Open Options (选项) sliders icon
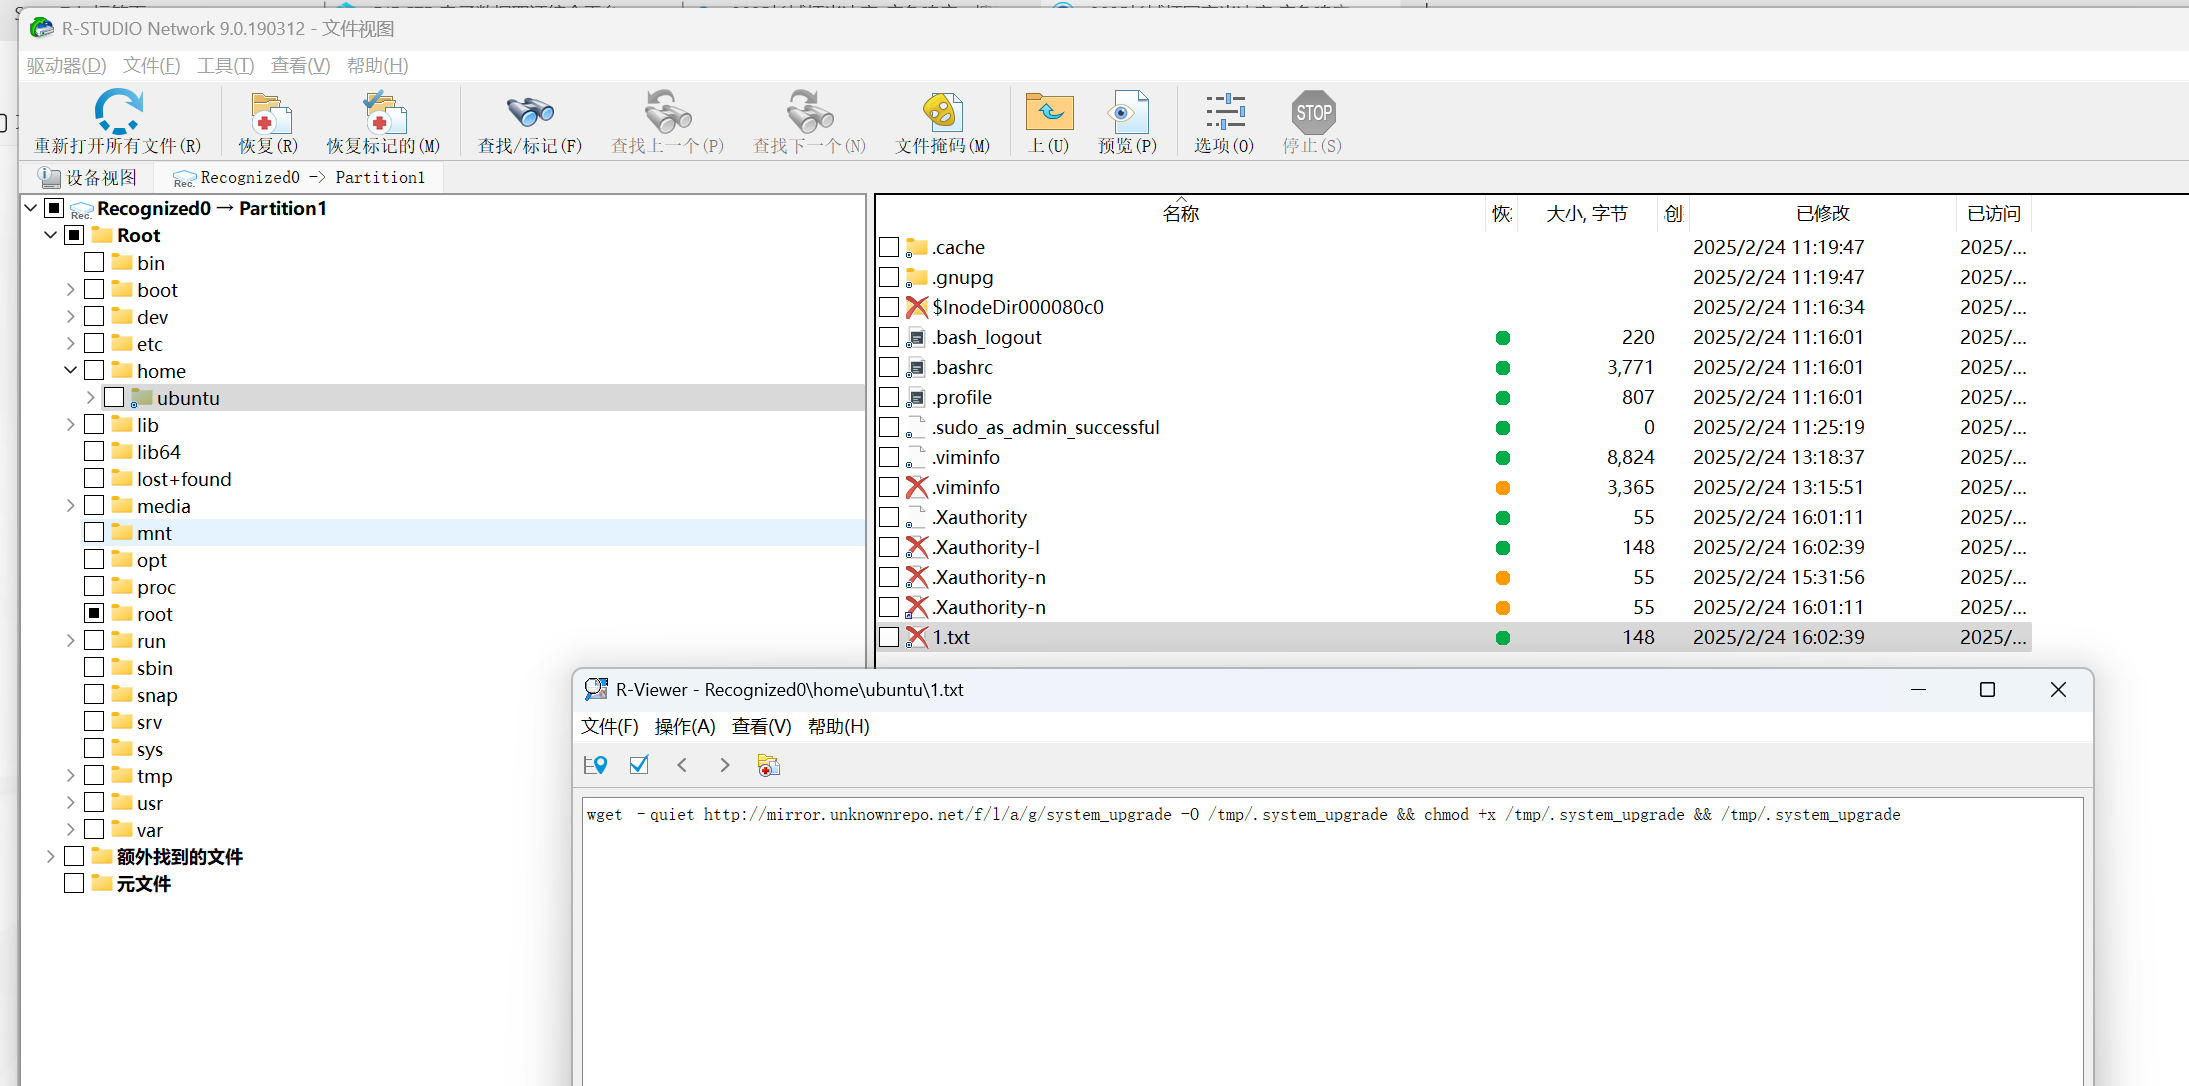 click(x=1224, y=113)
